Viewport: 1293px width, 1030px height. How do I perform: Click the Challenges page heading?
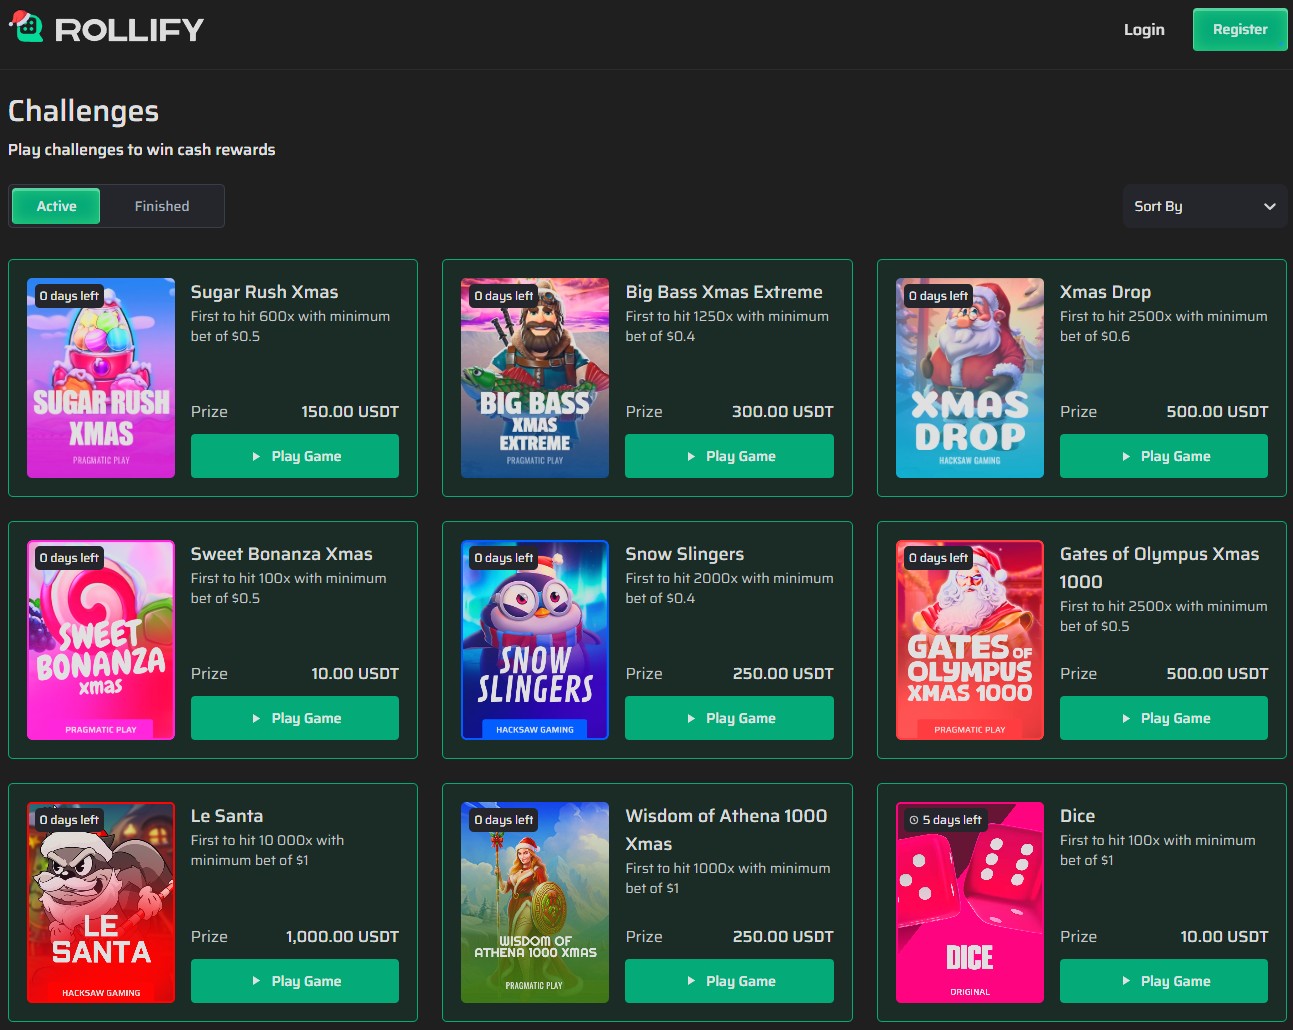point(83,111)
